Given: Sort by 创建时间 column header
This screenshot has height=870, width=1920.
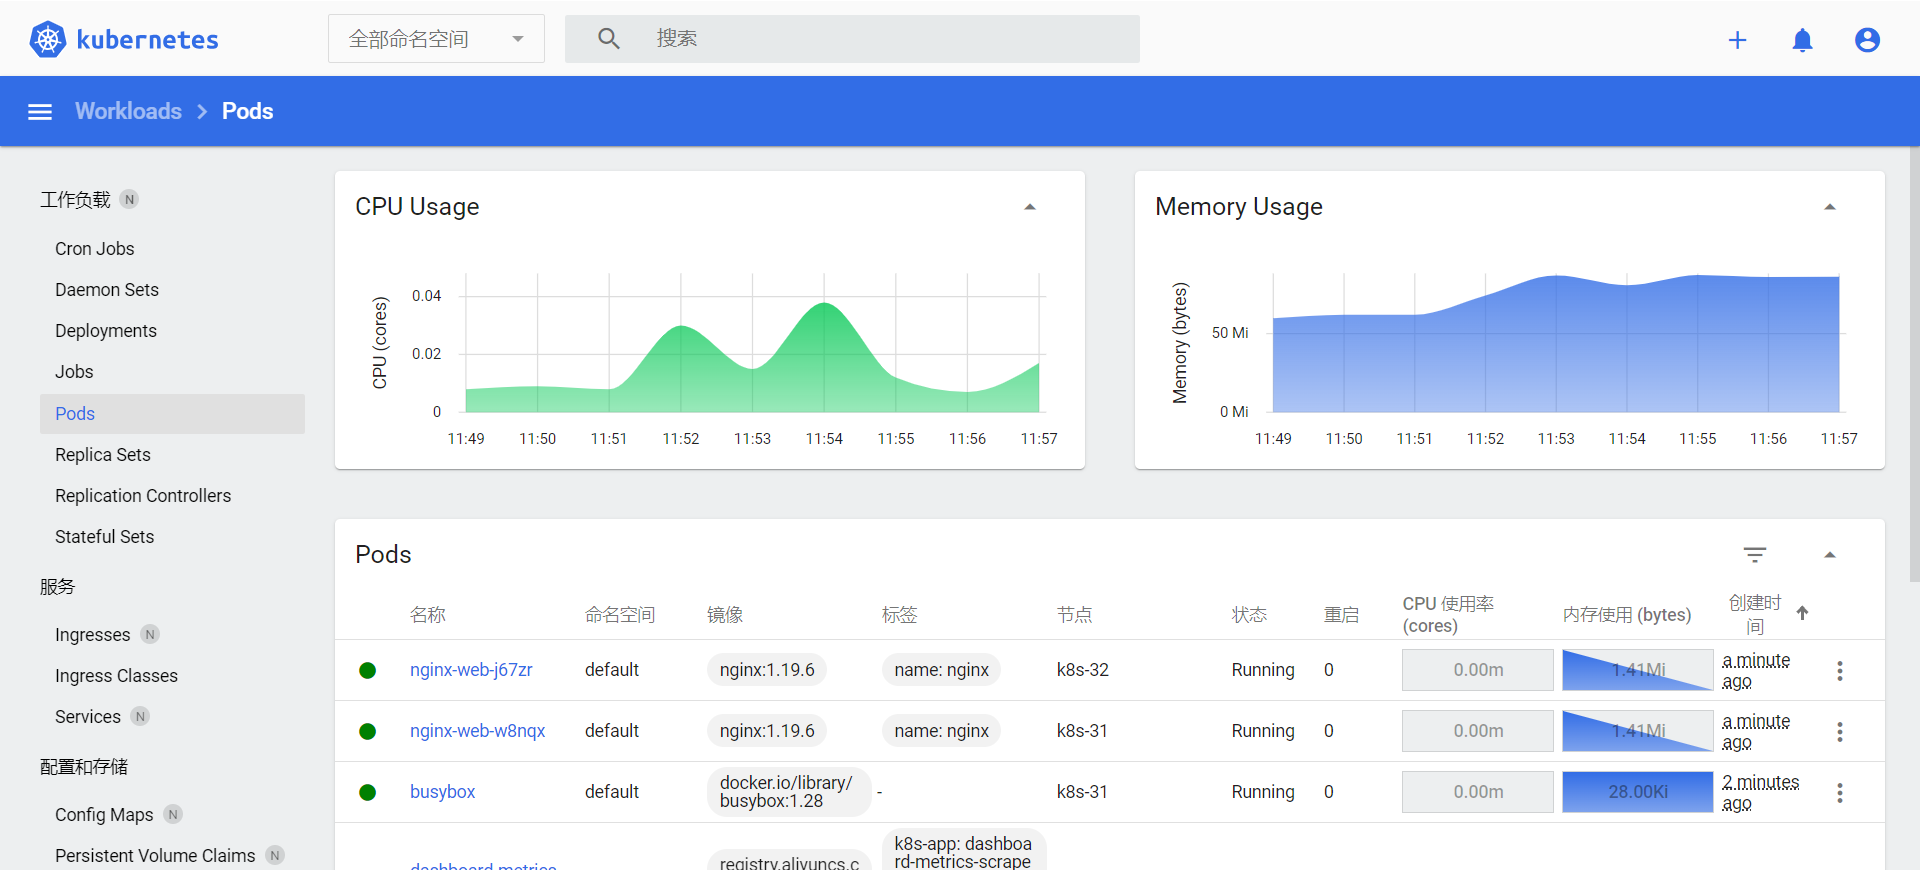Looking at the screenshot, I should click(x=1755, y=615).
